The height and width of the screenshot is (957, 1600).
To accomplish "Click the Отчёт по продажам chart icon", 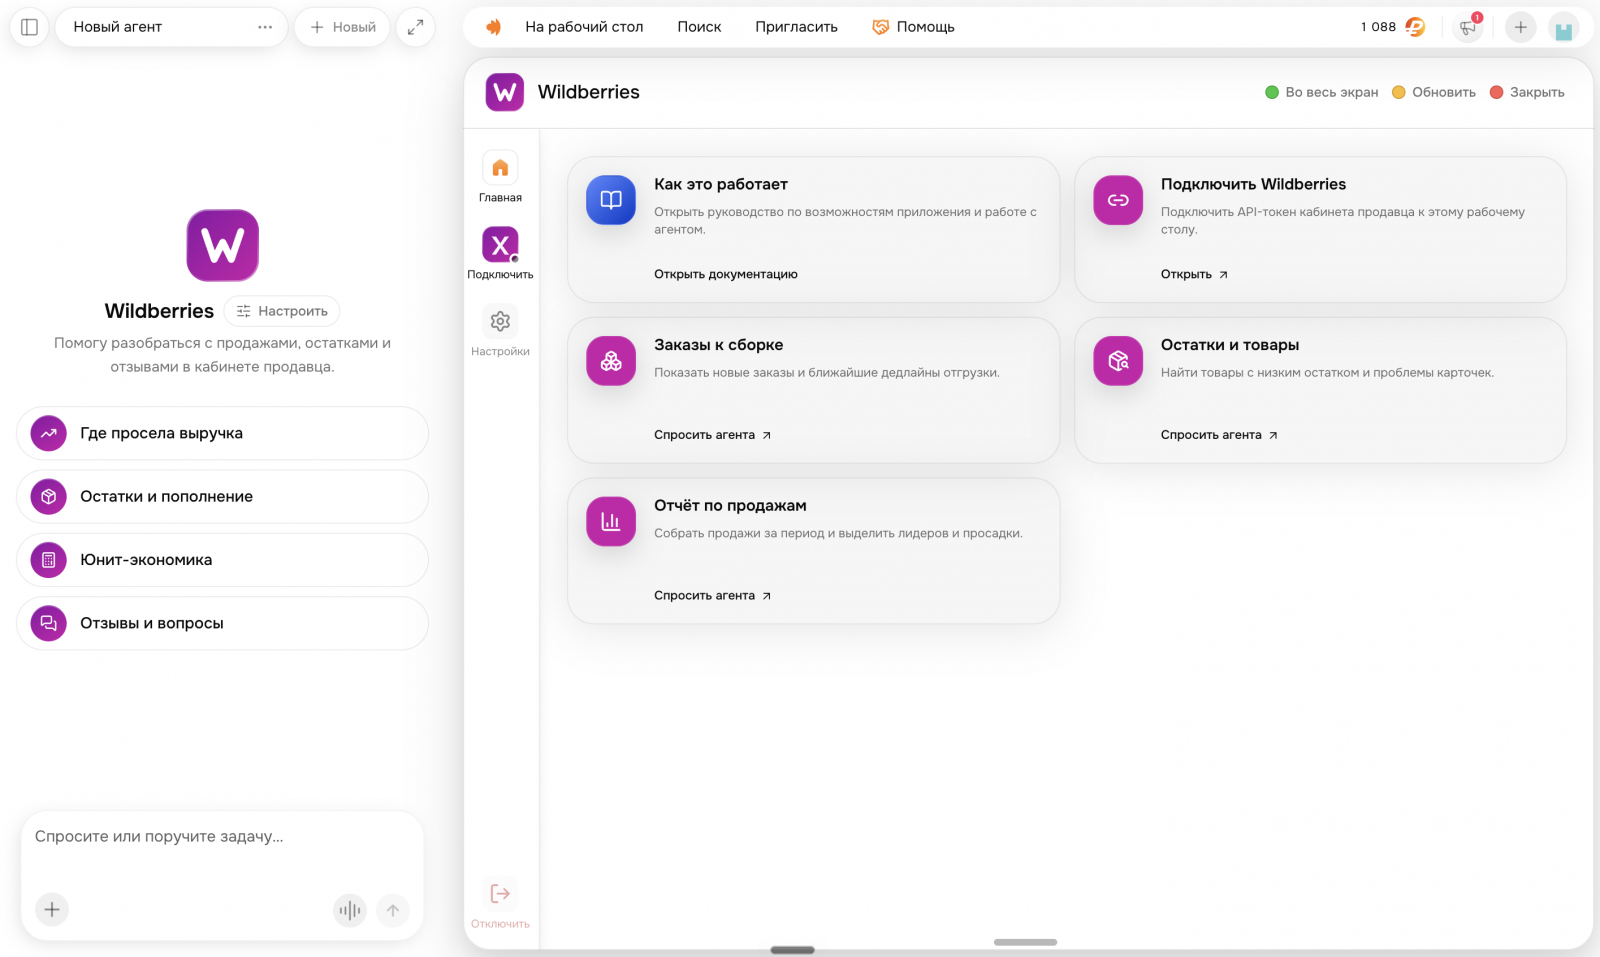I will click(x=611, y=521).
